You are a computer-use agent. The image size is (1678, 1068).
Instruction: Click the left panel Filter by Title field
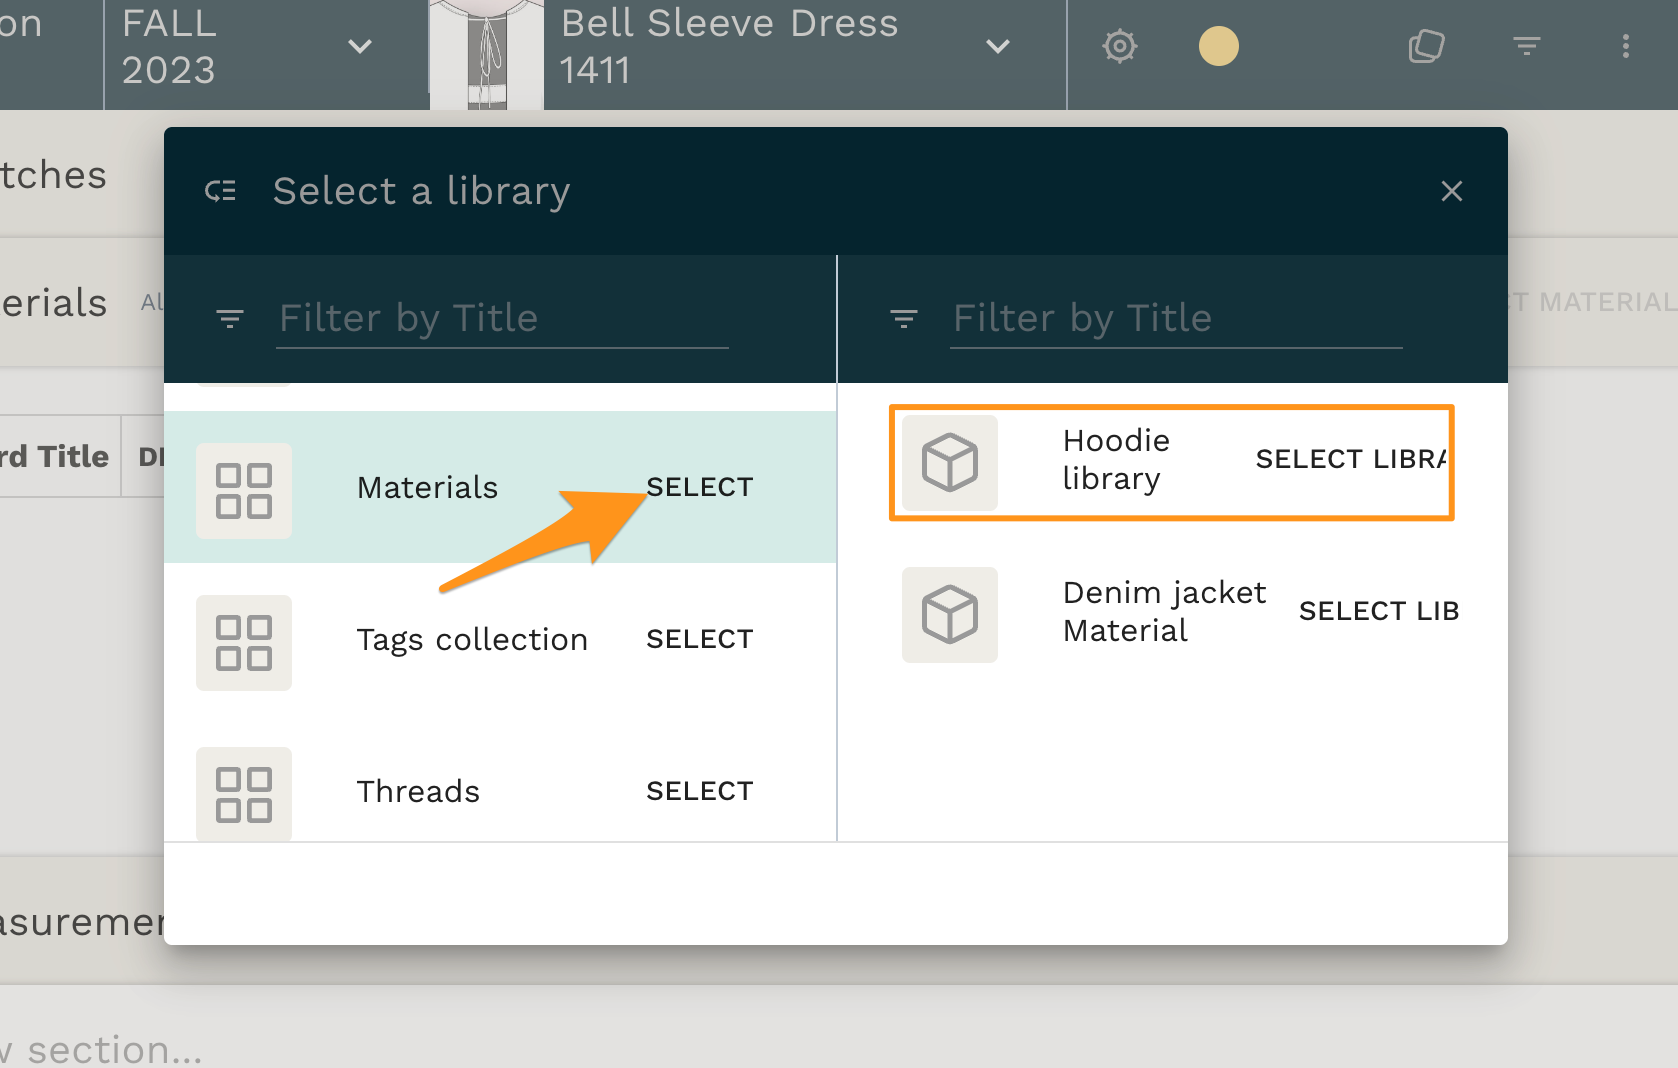pyautogui.click(x=502, y=318)
